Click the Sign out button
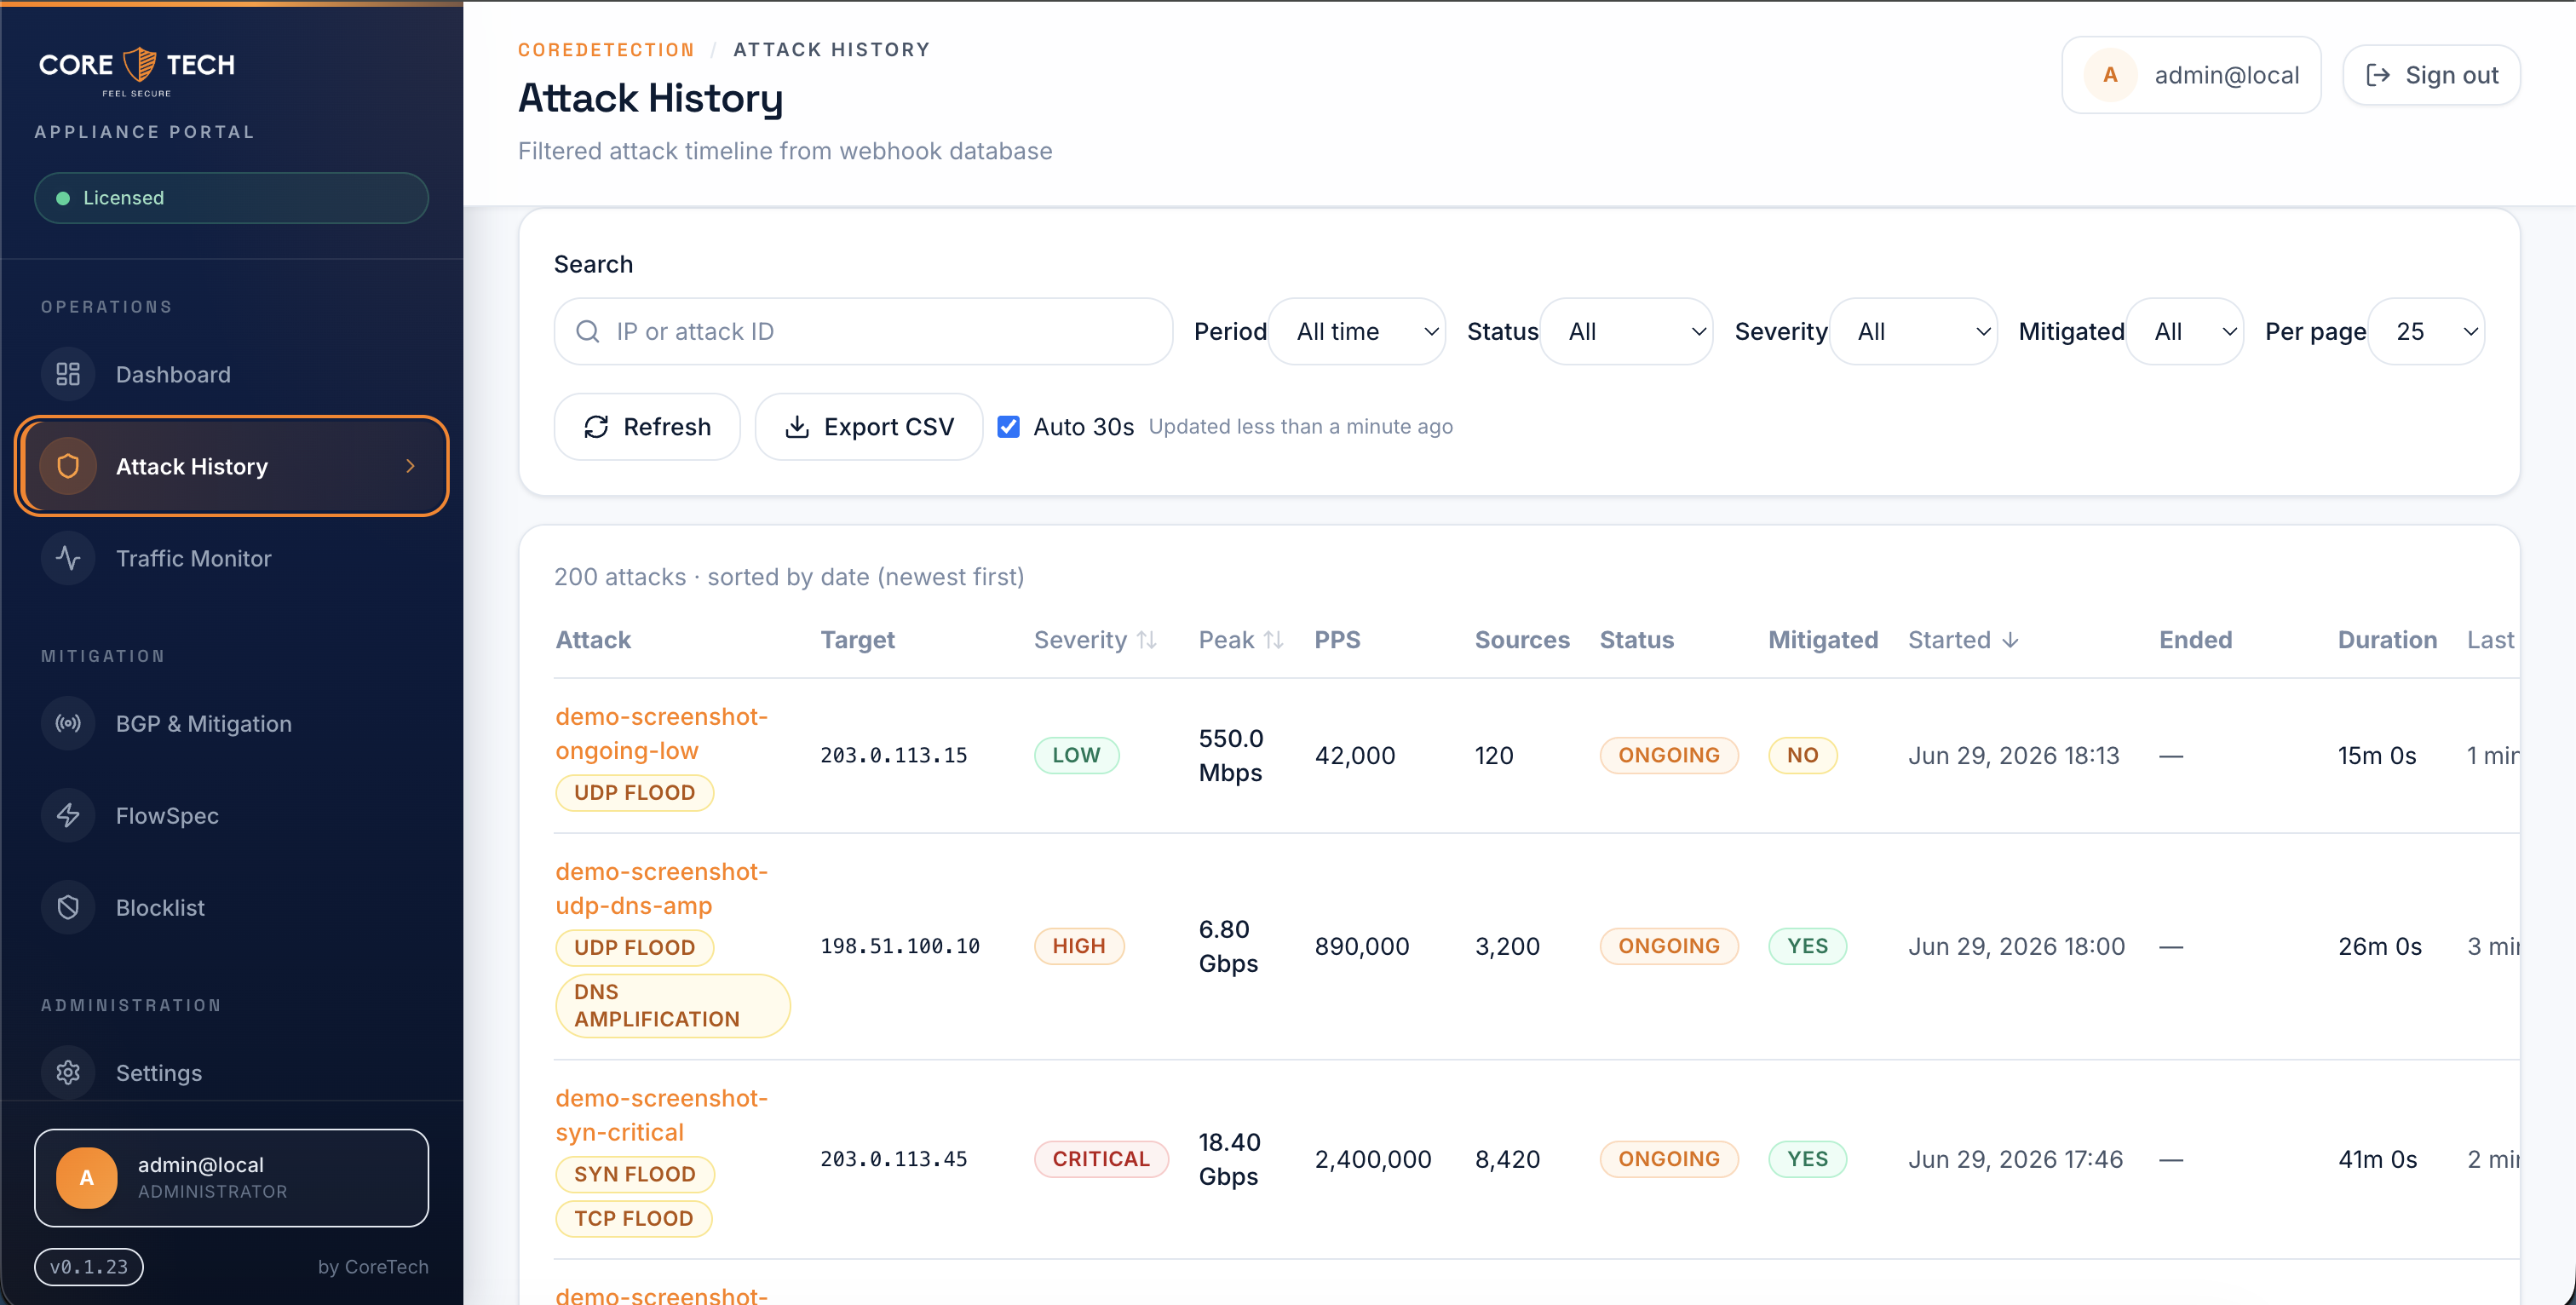This screenshot has width=2576, height=1305. [2431, 75]
